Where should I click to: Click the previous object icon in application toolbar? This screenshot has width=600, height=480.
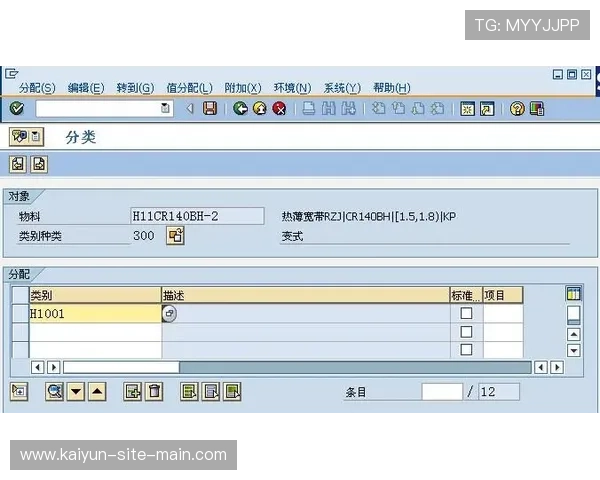18,164
